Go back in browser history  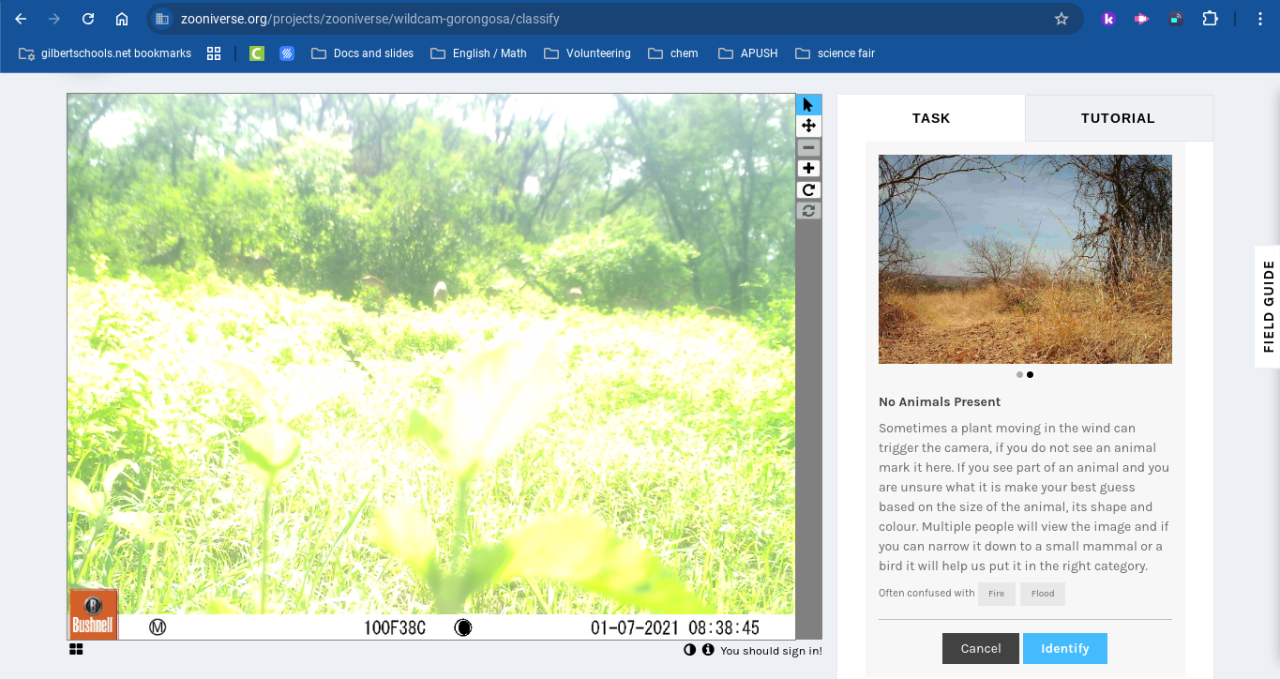tap(21, 19)
